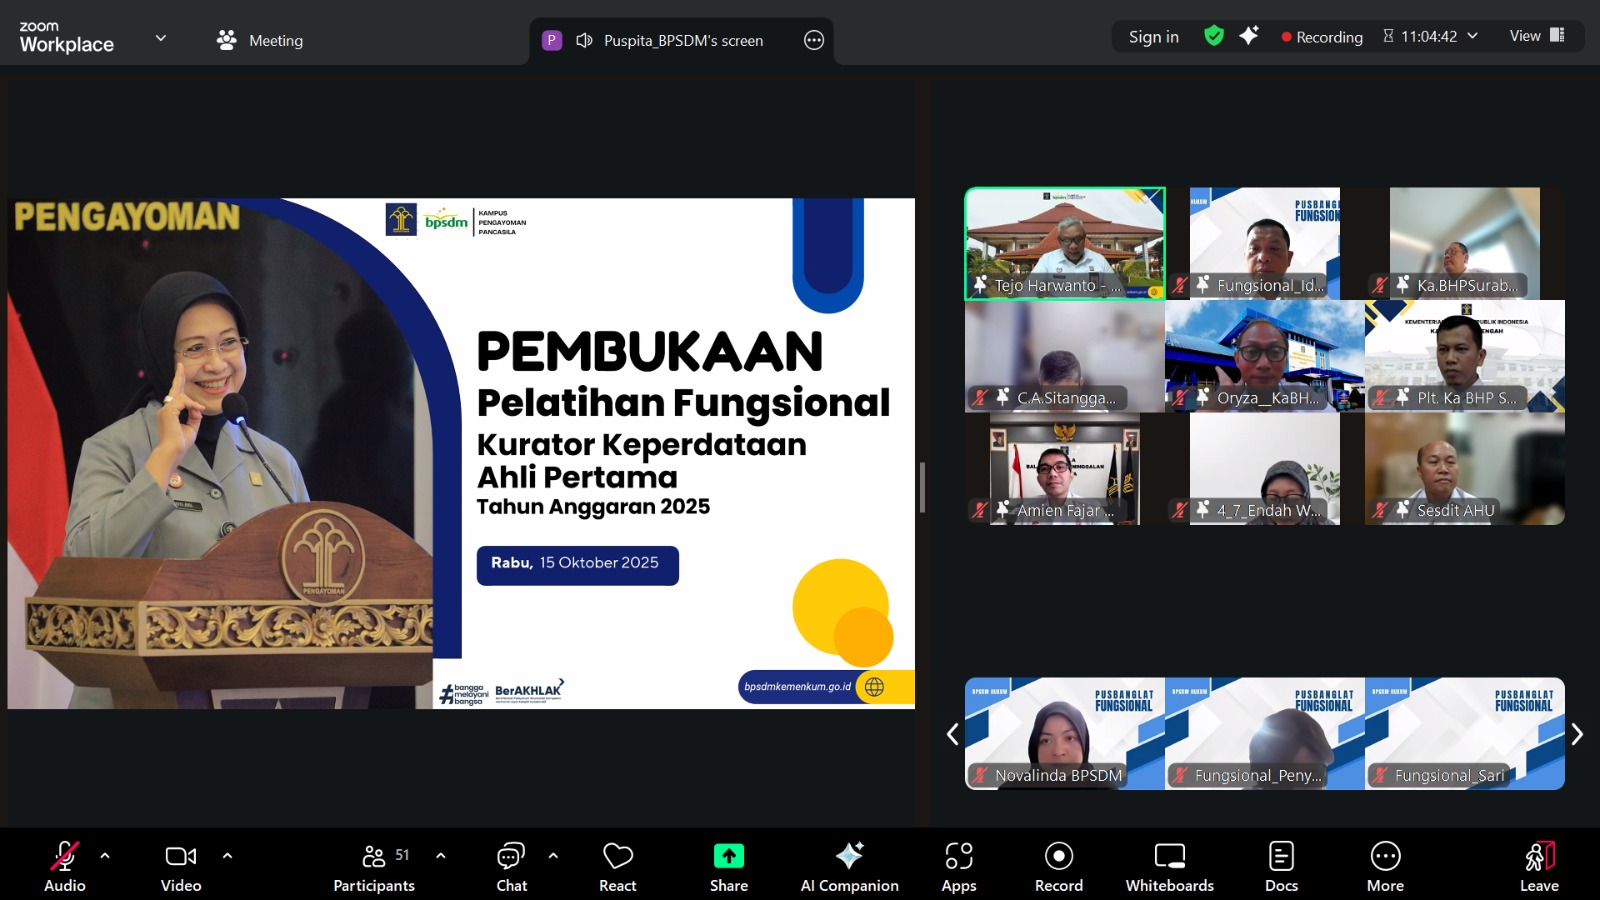The image size is (1600, 900).
Task: Leave the meeting
Action: (x=1539, y=866)
